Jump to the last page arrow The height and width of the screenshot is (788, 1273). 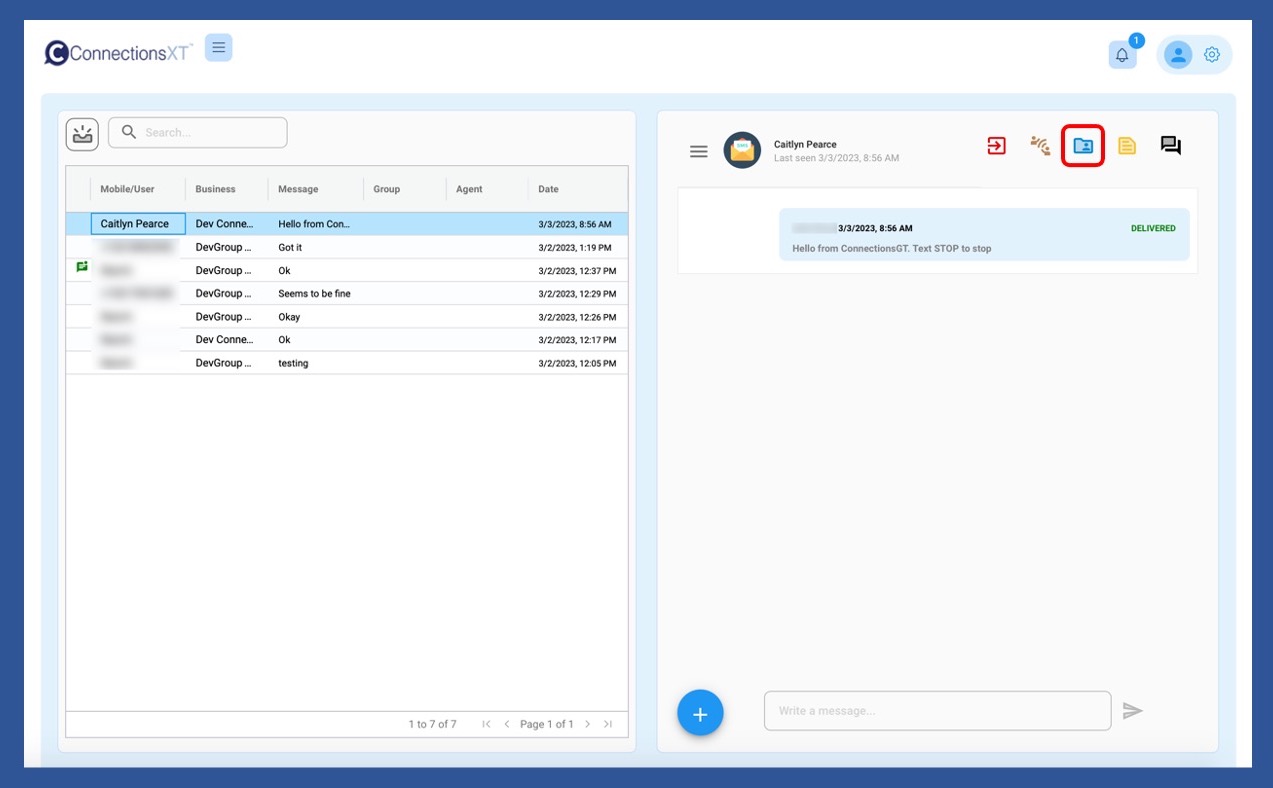[x=608, y=724]
